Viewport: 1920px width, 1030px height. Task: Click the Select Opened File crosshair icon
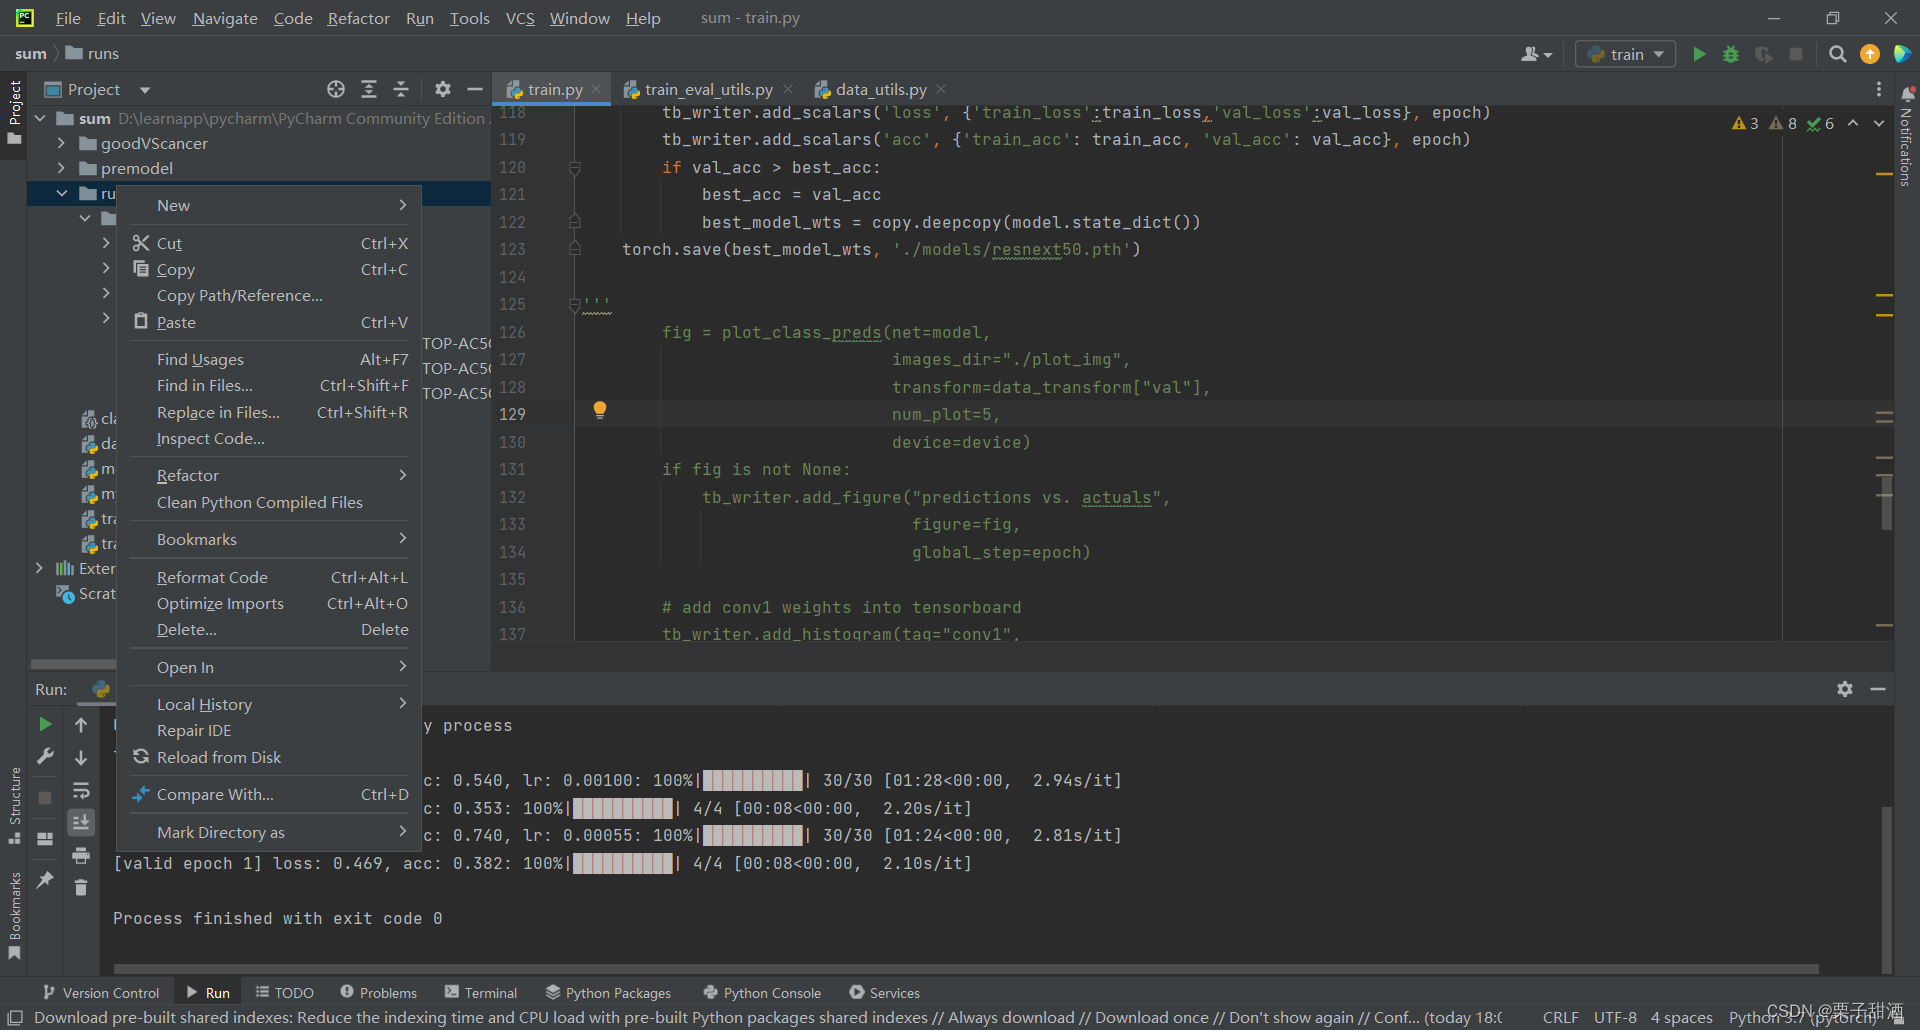336,89
